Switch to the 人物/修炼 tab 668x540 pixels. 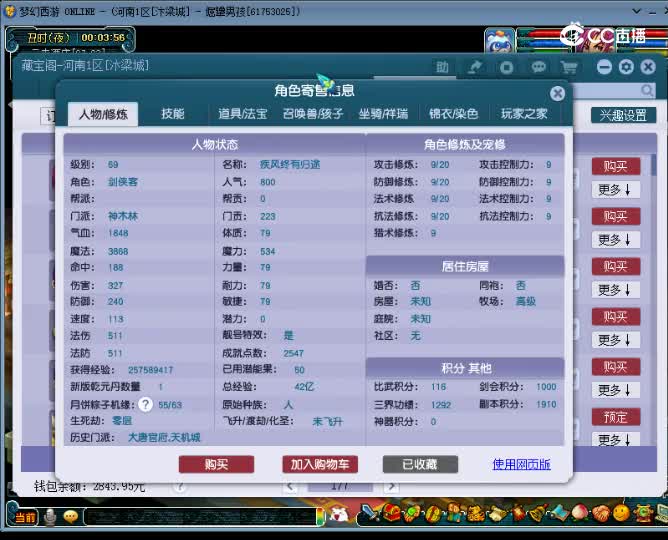(103, 114)
